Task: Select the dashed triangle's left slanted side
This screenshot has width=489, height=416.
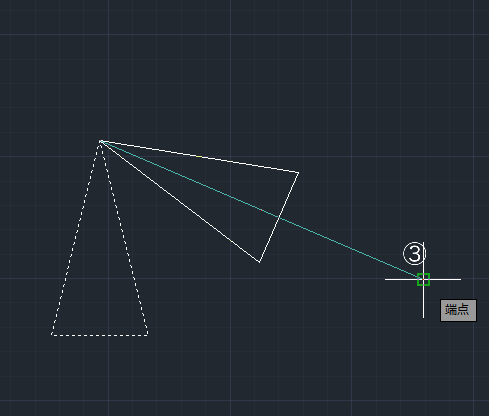Action: point(76,238)
